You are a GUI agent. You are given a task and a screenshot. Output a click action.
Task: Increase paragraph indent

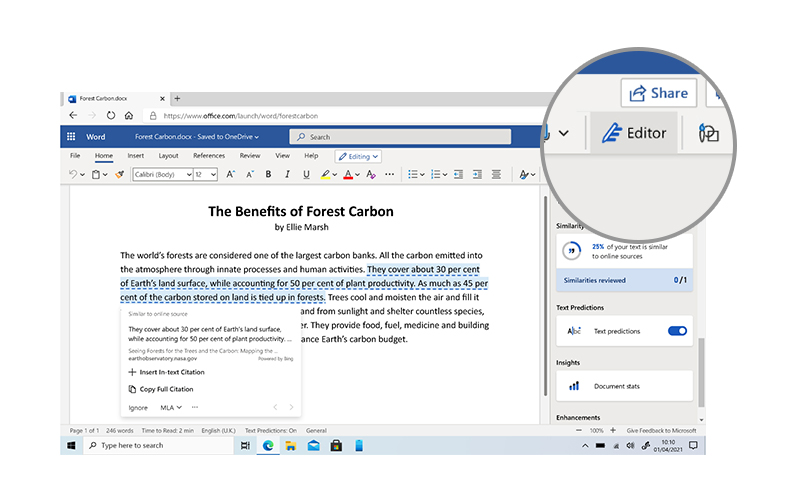[477, 174]
